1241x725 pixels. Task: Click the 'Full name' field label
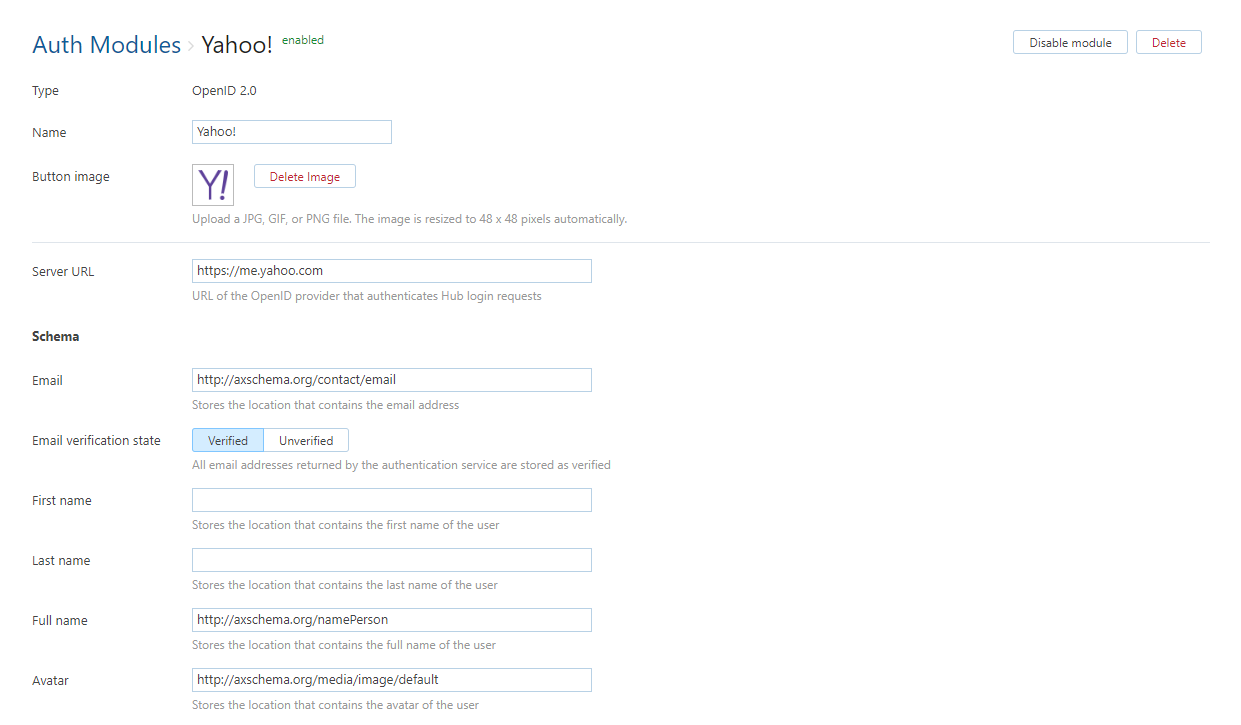pos(60,620)
